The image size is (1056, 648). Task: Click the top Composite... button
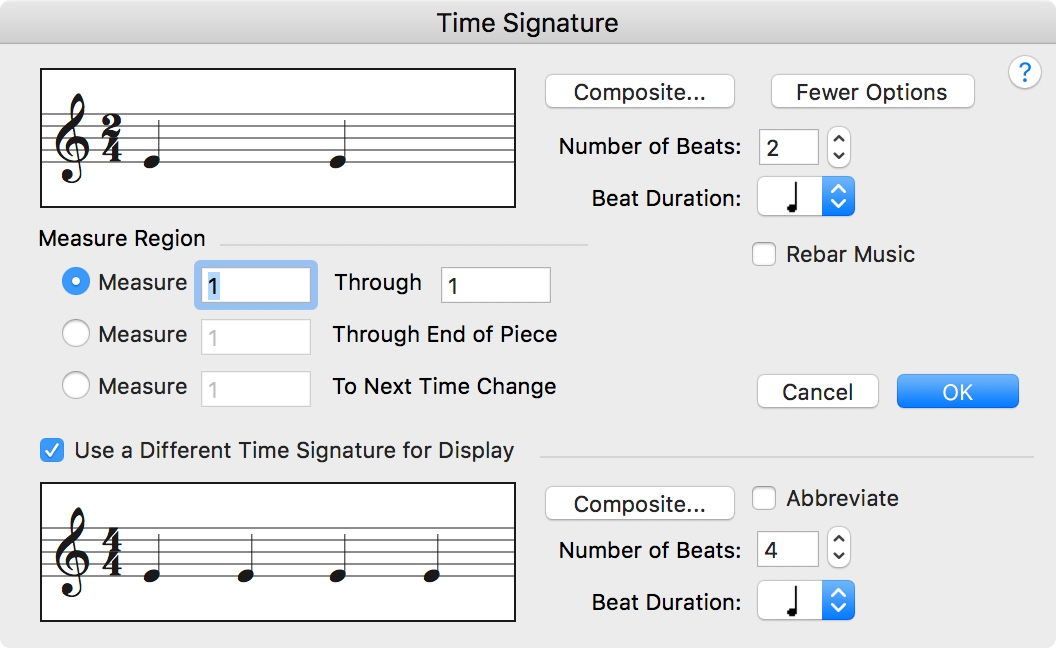point(640,92)
